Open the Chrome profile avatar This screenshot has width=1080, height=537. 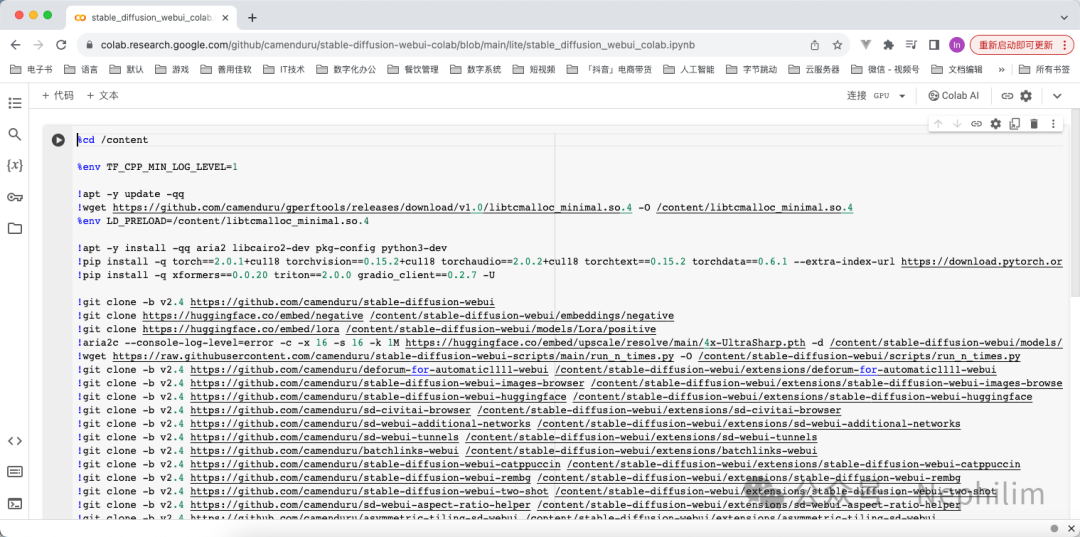click(x=956, y=45)
